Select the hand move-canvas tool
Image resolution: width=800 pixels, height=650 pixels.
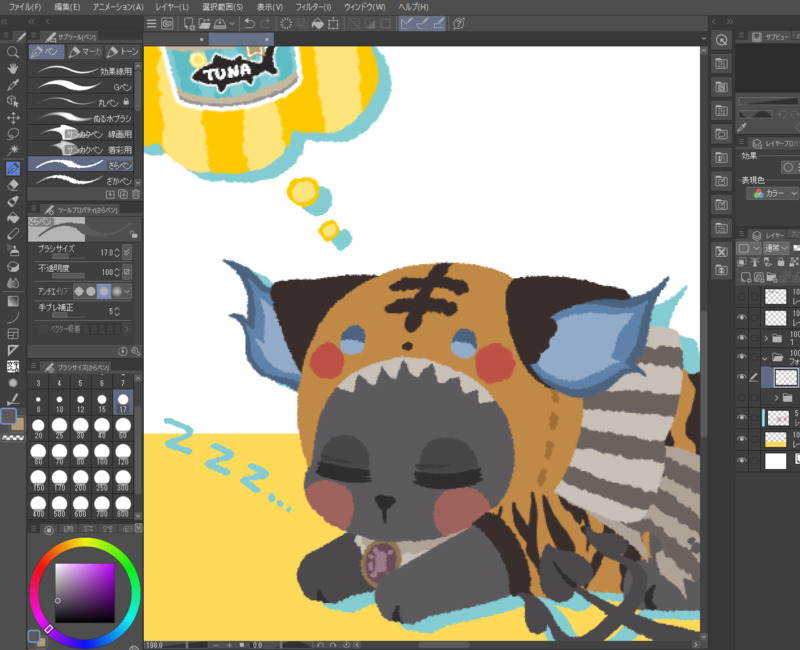click(x=13, y=68)
